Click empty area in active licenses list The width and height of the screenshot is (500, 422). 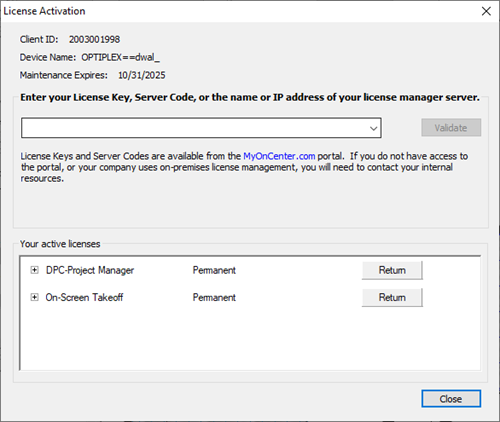coord(250,338)
